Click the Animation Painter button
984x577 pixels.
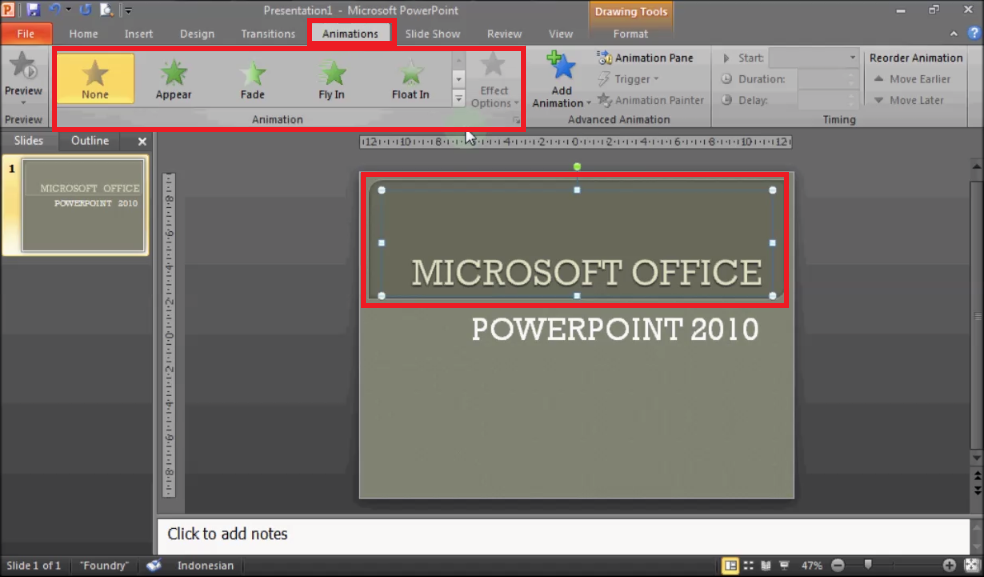point(650,100)
